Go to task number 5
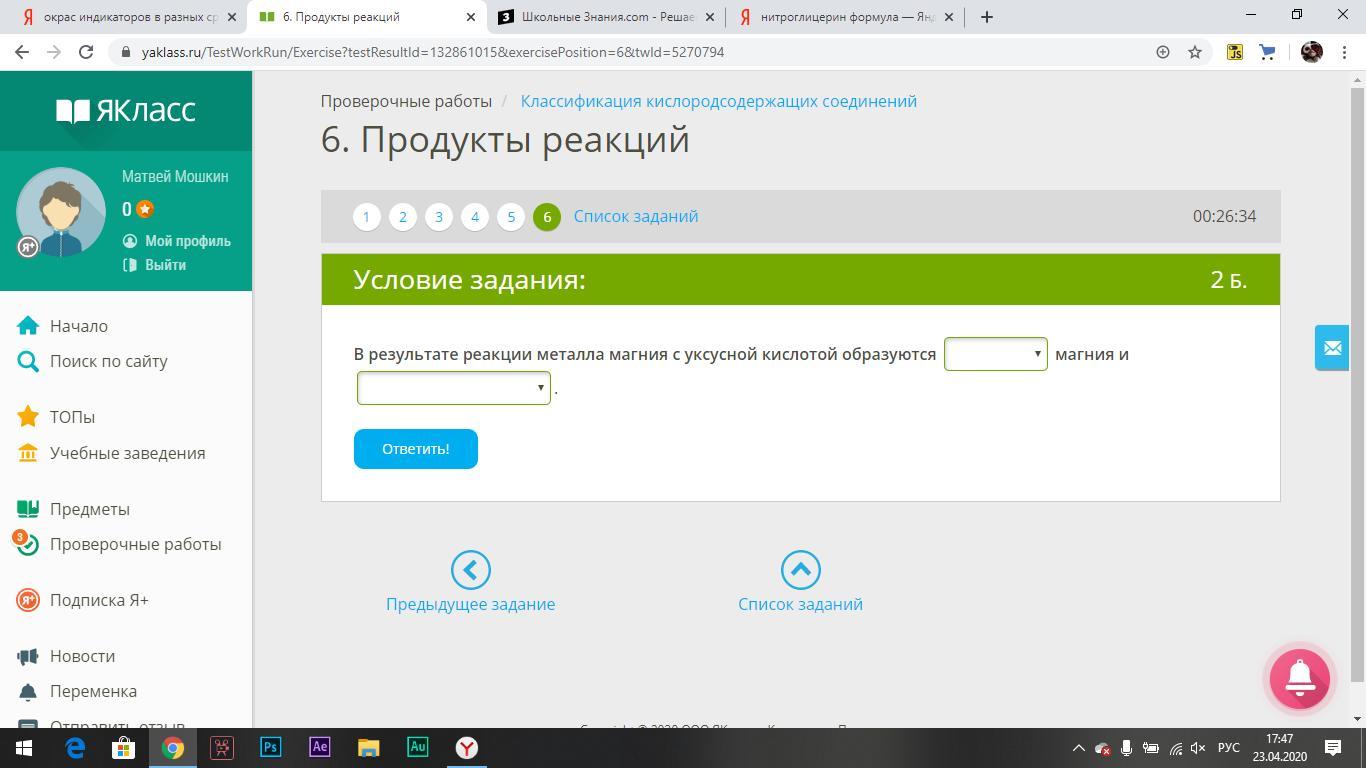This screenshot has height=768, width=1366. click(510, 217)
